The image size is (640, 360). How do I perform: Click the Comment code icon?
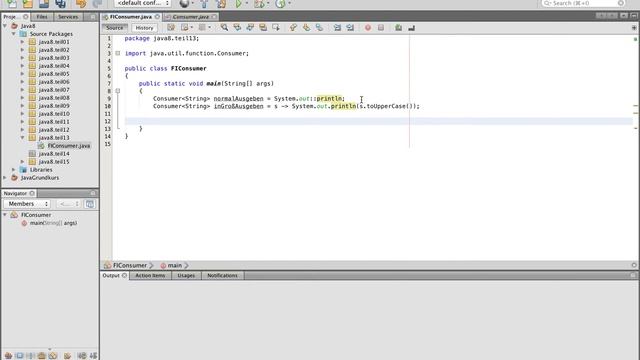[398, 28]
